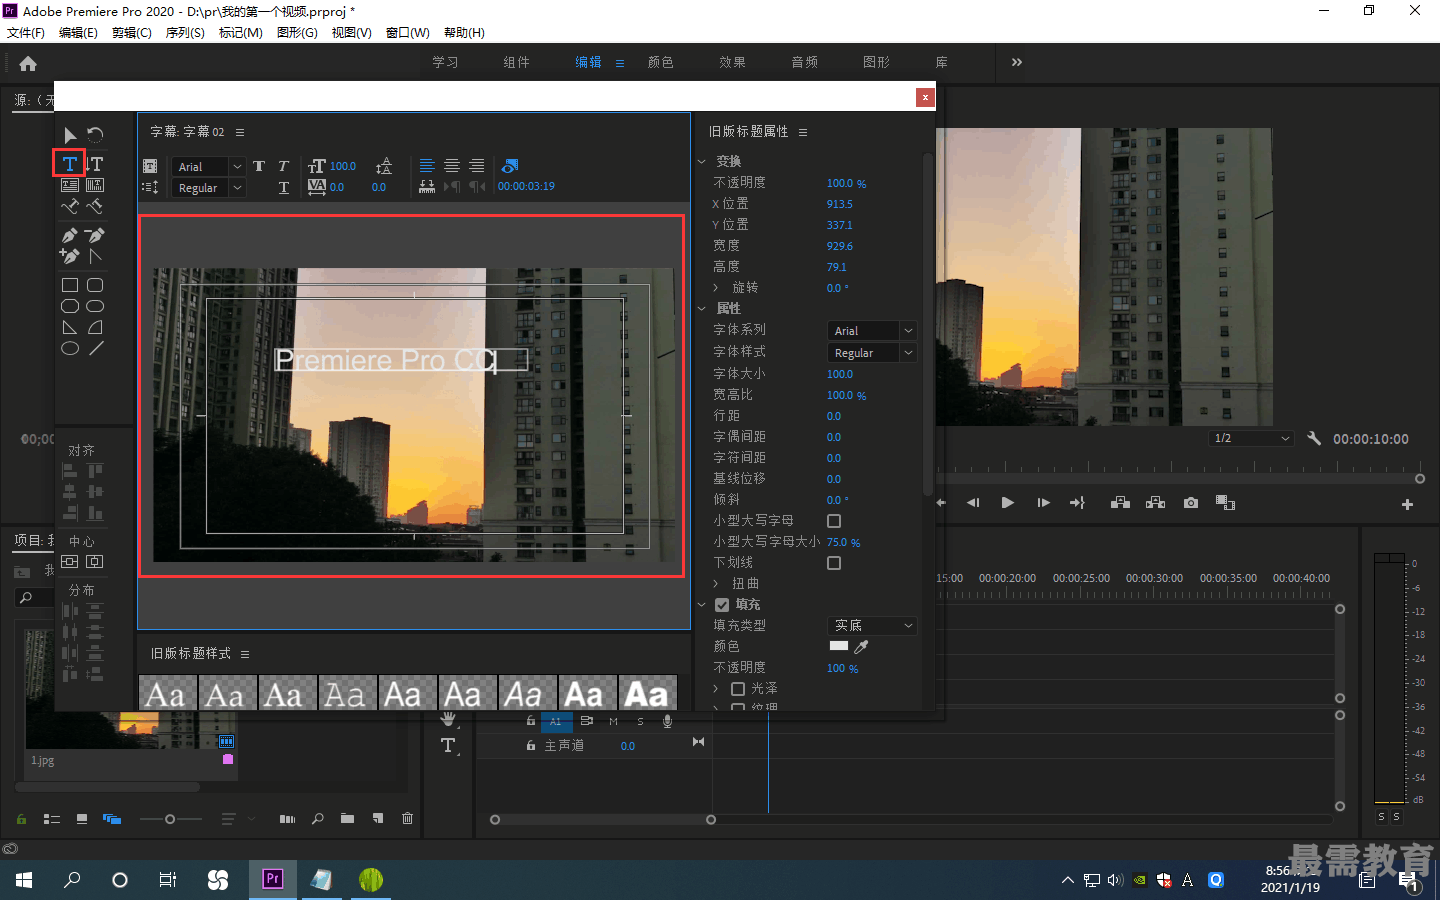Select the Vertical Type tool
1440x900 pixels.
click(x=95, y=163)
